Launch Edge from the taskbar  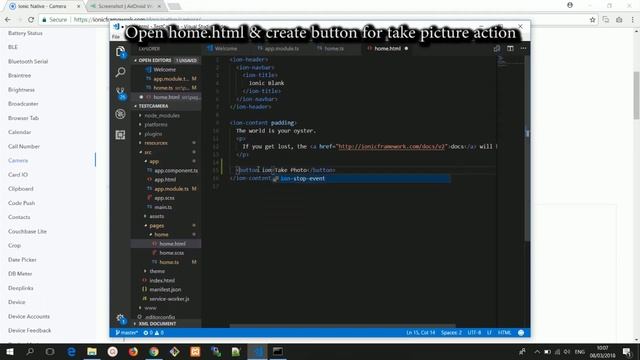pos(71,351)
